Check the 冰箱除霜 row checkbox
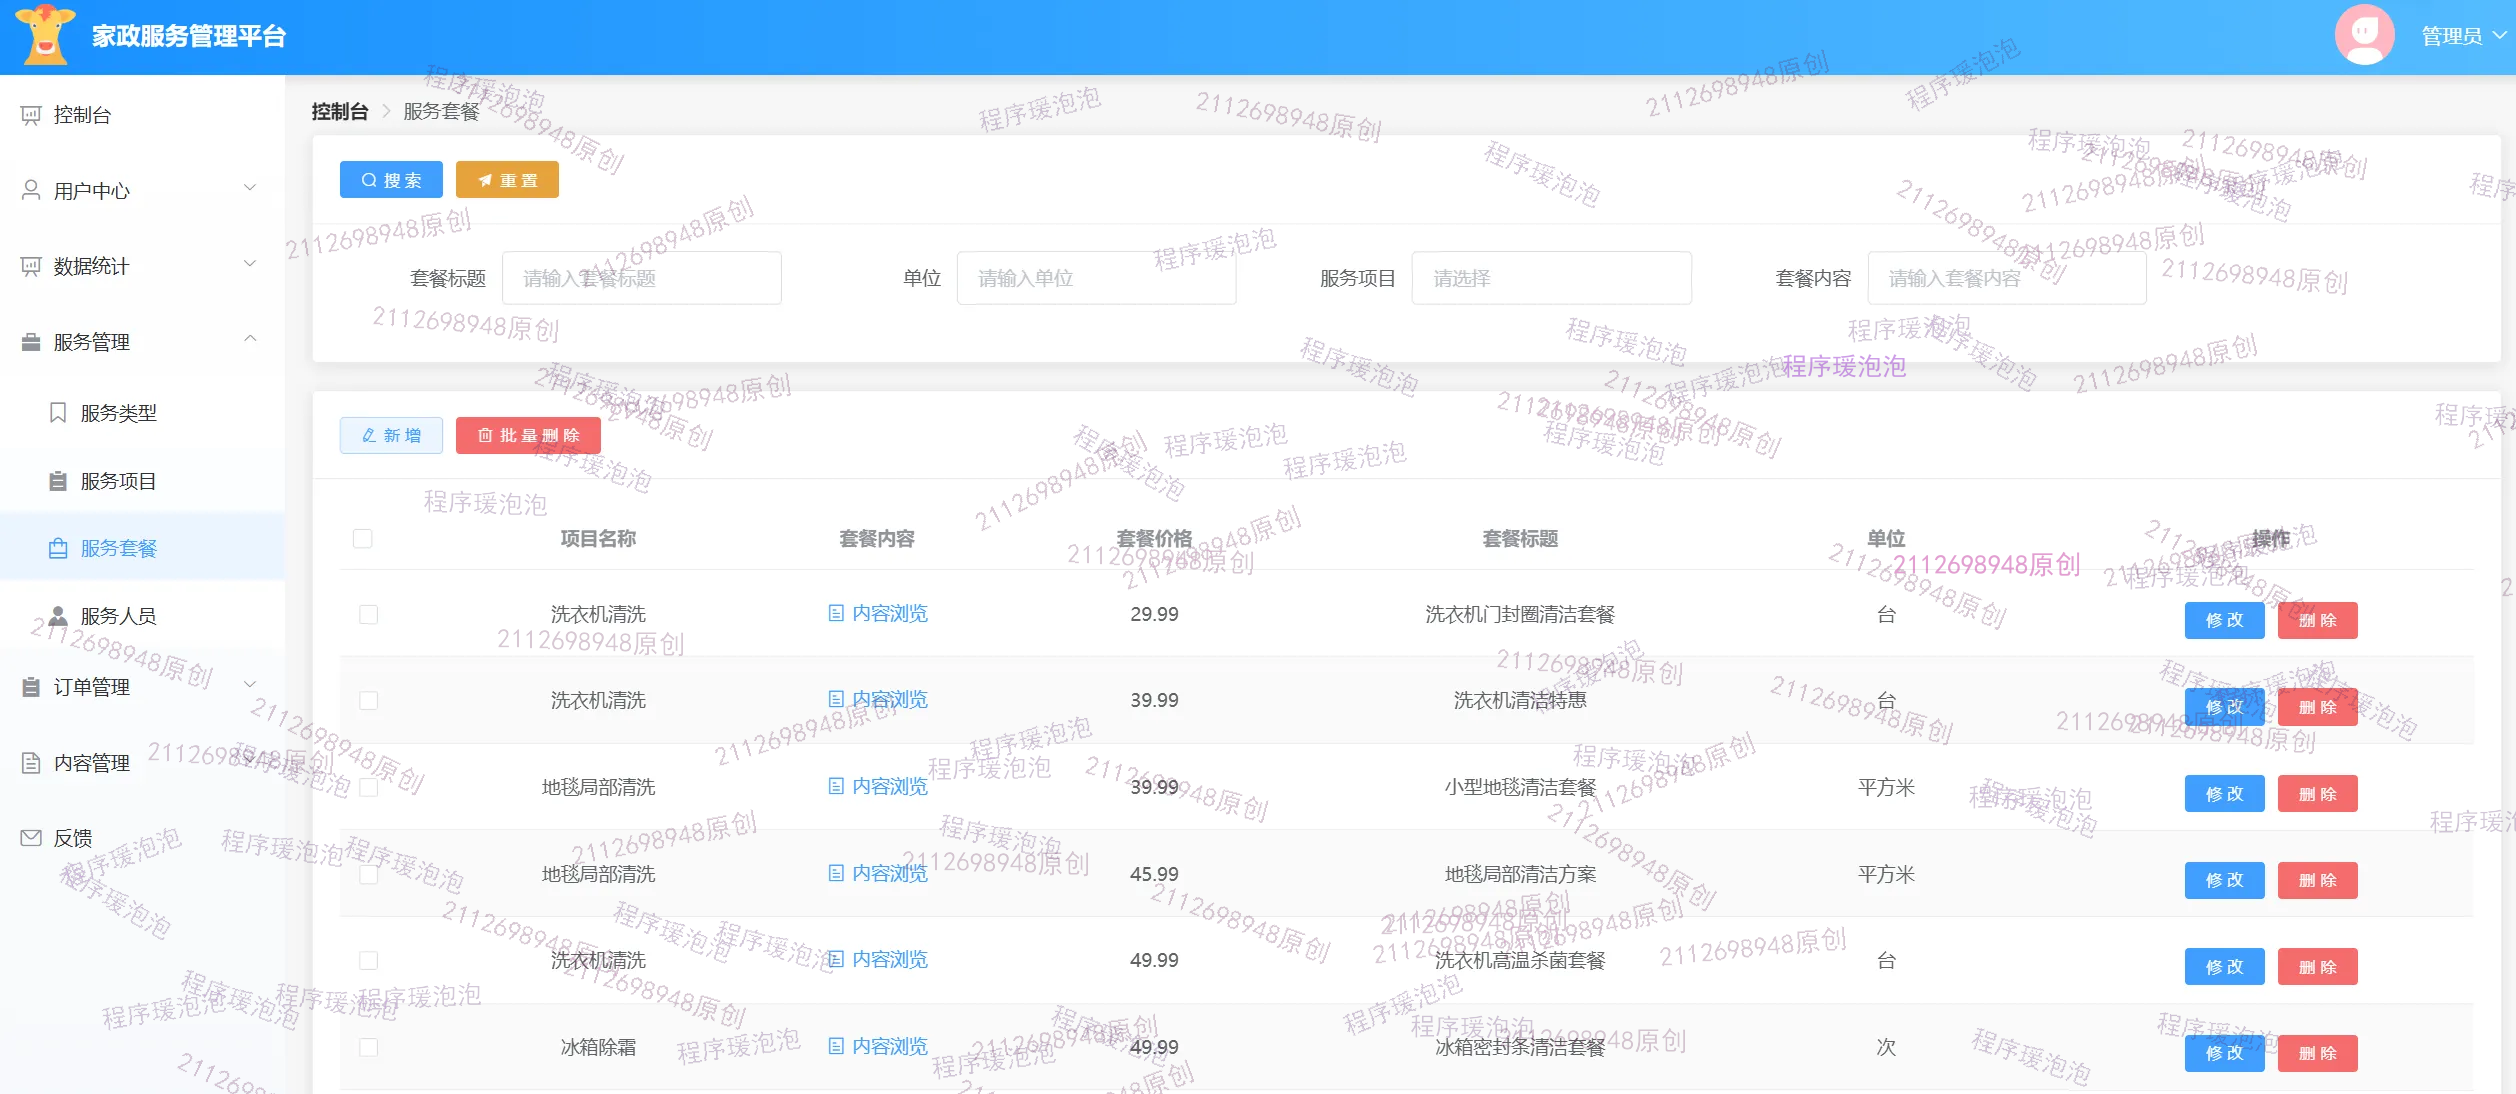The height and width of the screenshot is (1094, 2516). (369, 1047)
